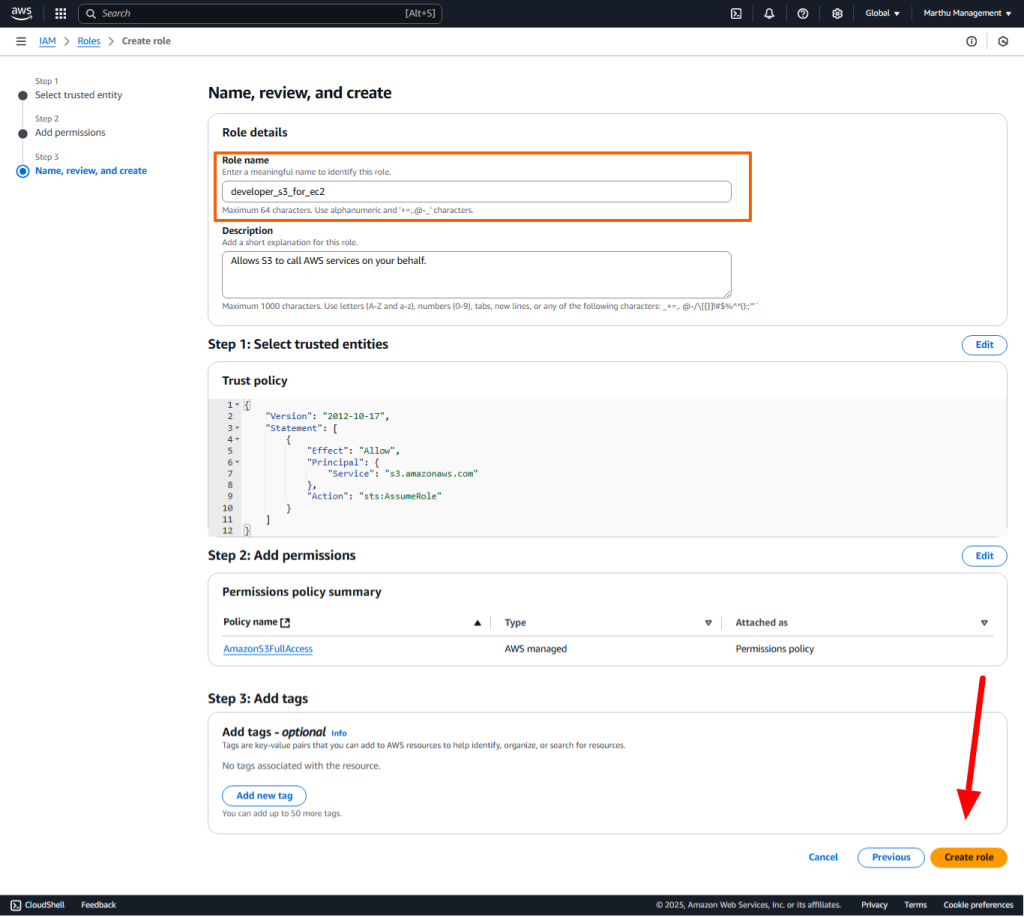Follow the IAM breadcrumb link

tap(47, 41)
